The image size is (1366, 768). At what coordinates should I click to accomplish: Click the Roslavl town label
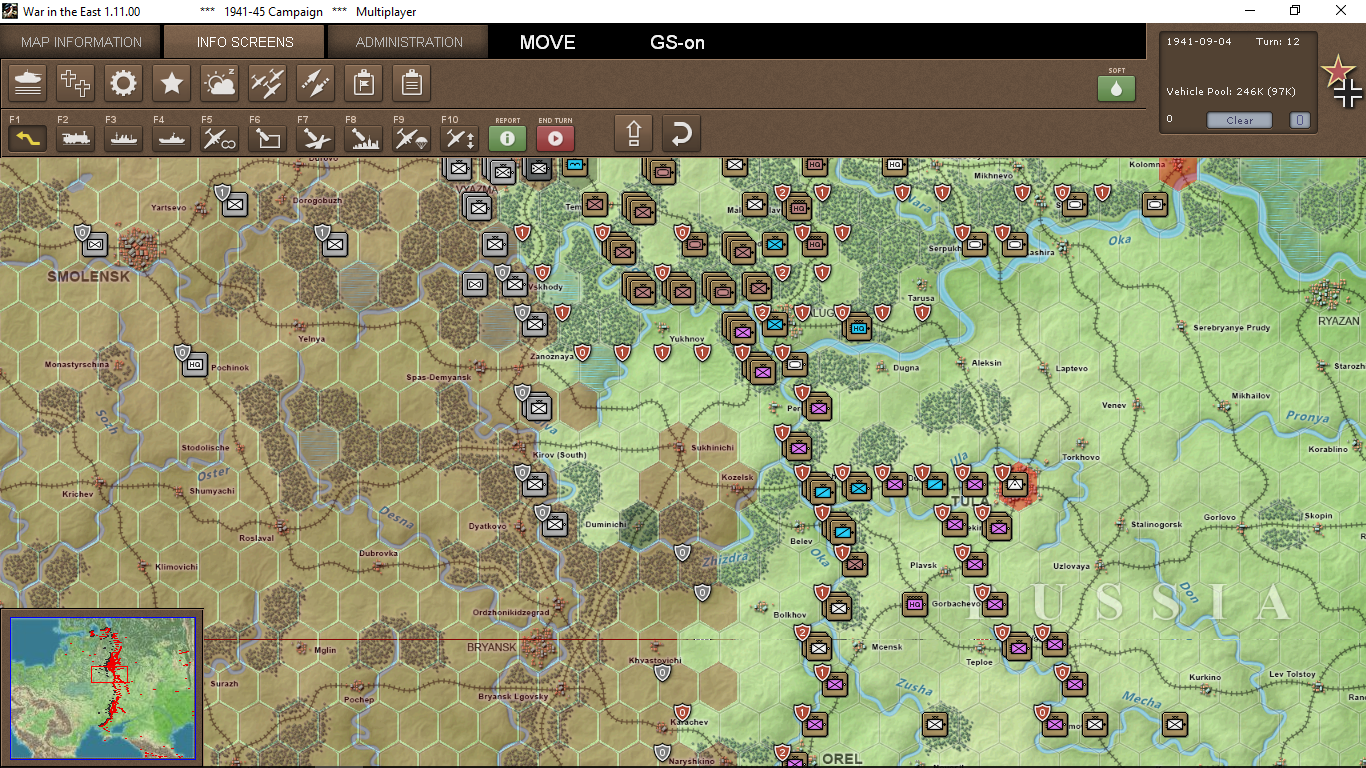tap(256, 538)
